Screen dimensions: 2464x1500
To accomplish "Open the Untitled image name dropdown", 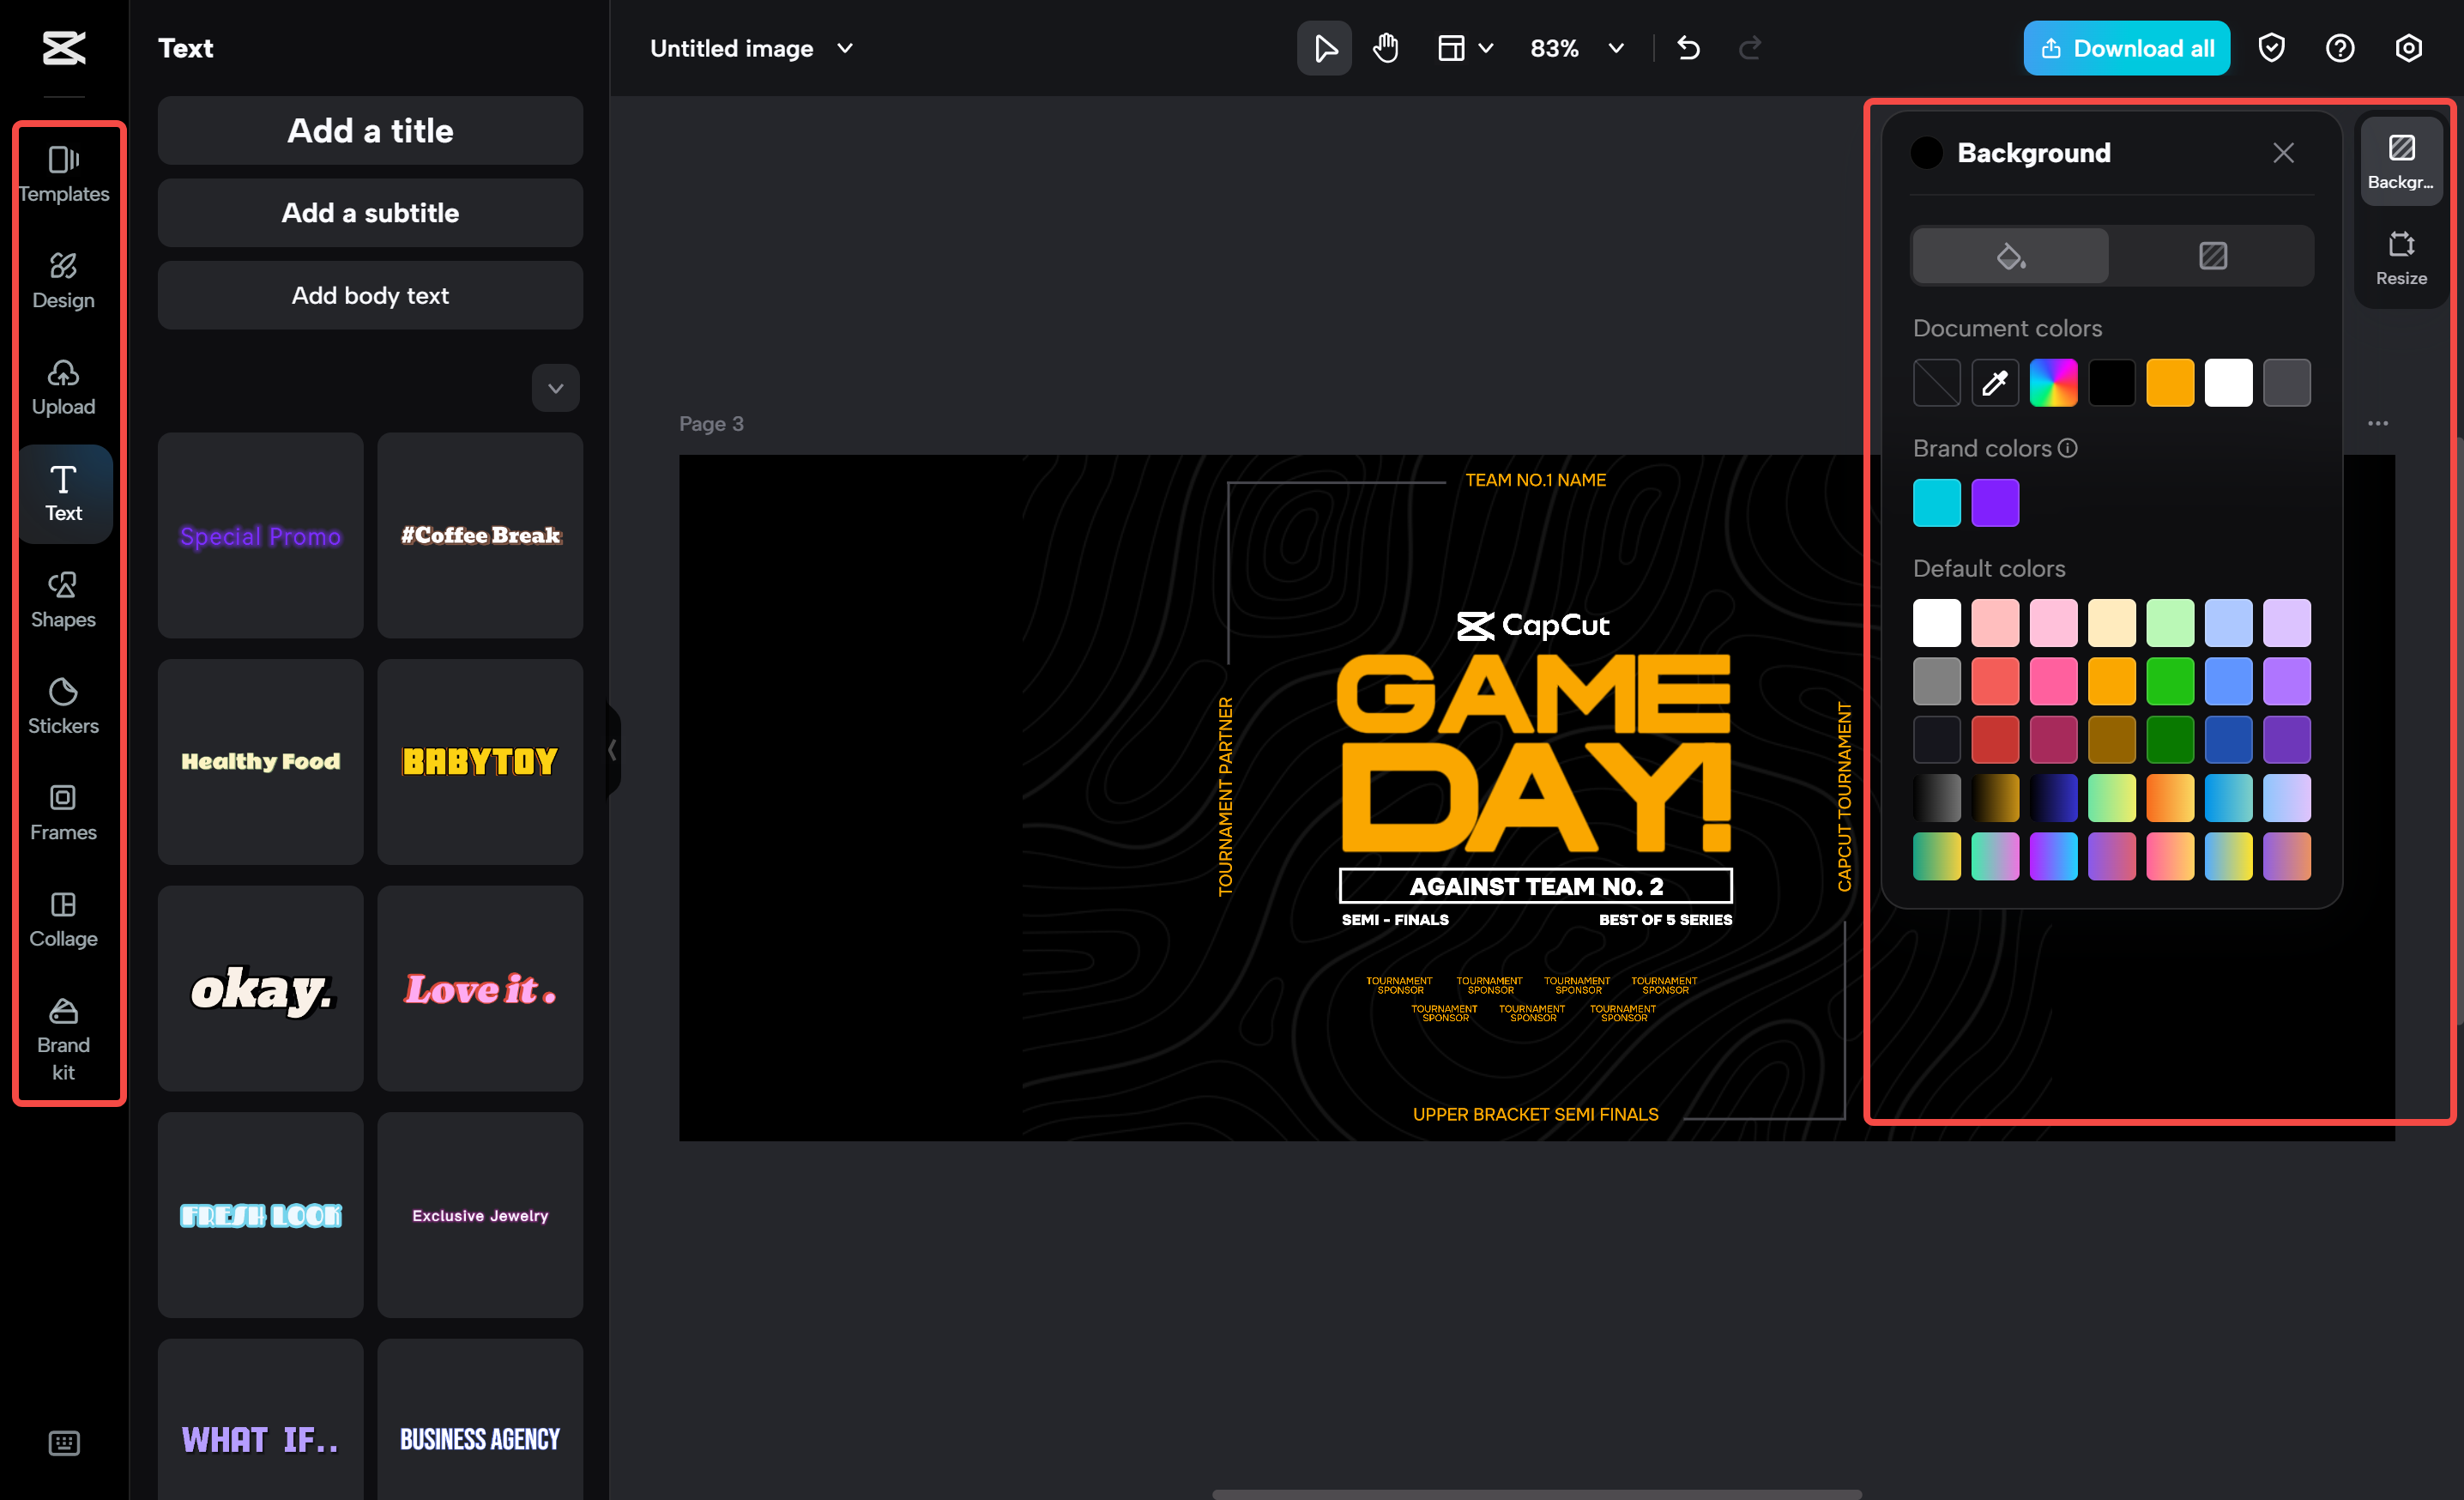I will click(844, 47).
